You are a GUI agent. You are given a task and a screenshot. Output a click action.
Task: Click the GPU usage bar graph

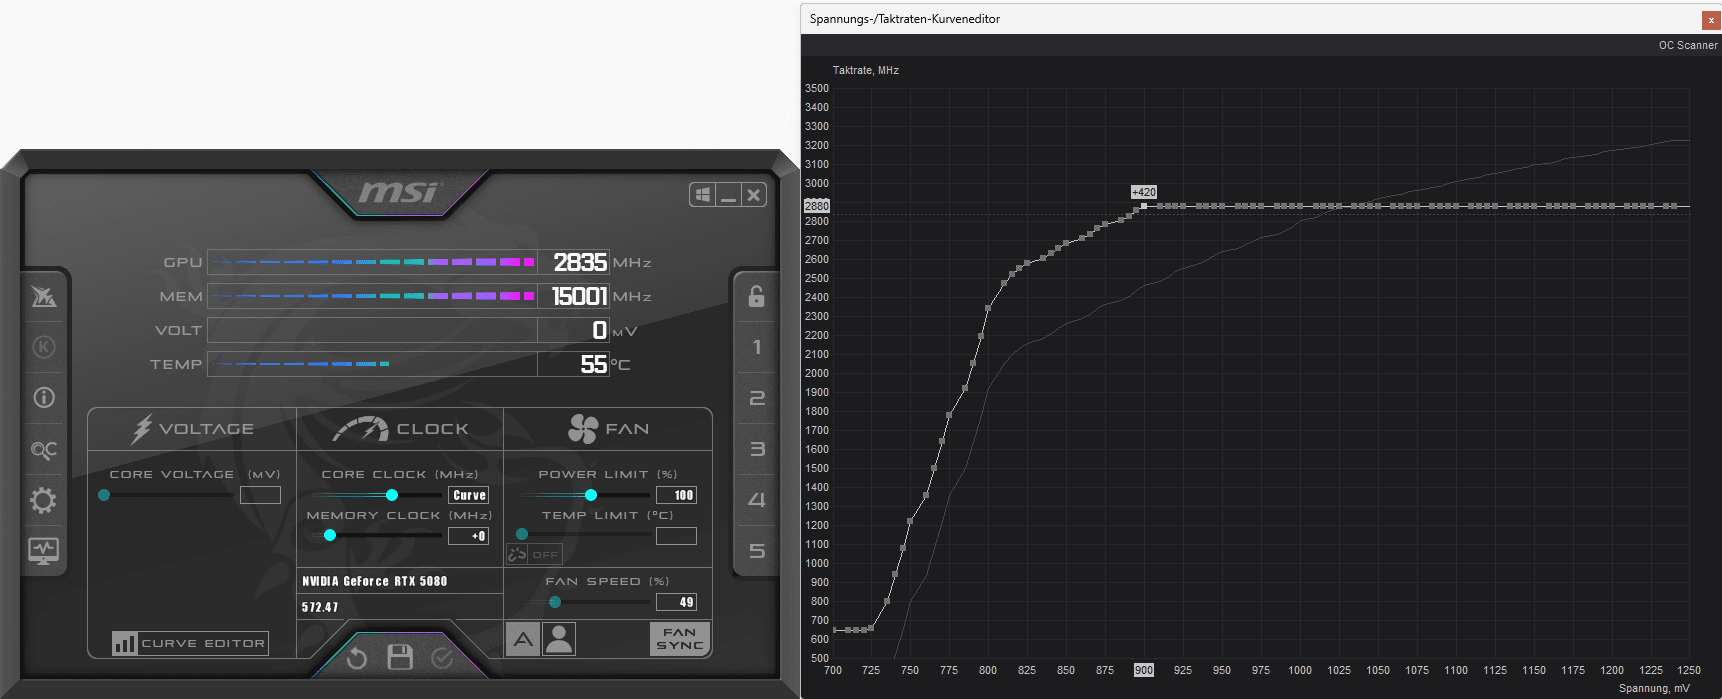372,262
